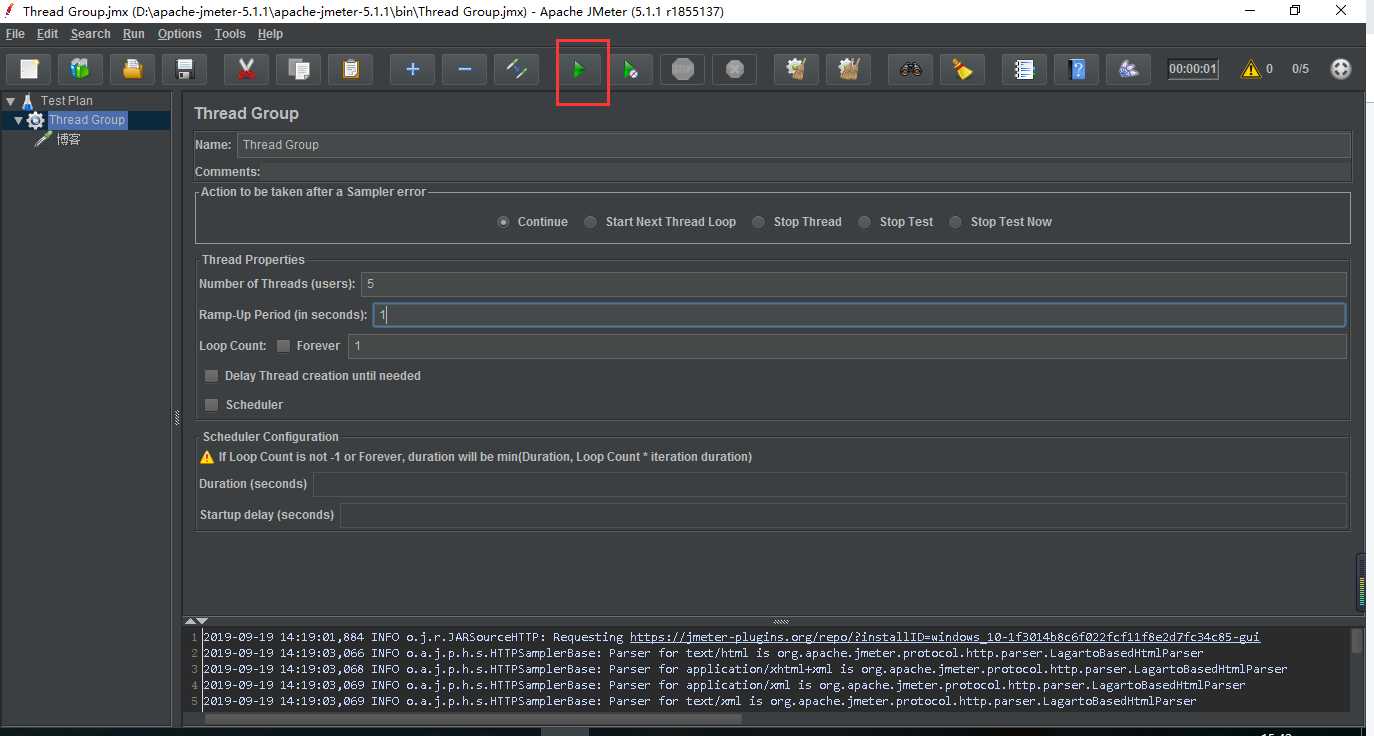Select Start Next Thread Loop option
This screenshot has width=1374, height=736.
[x=591, y=222]
